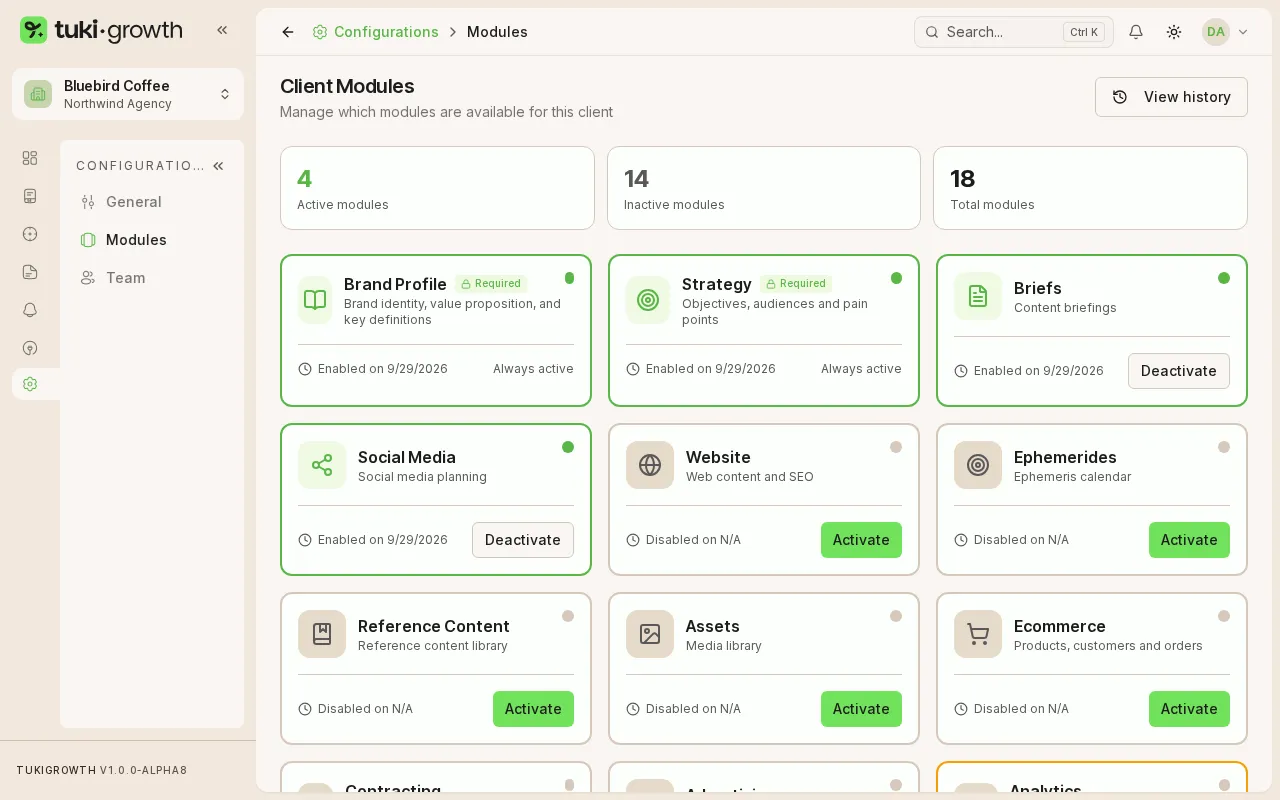Toggle light/dark theme sun icon
This screenshot has height=800, width=1280.
[x=1174, y=32]
